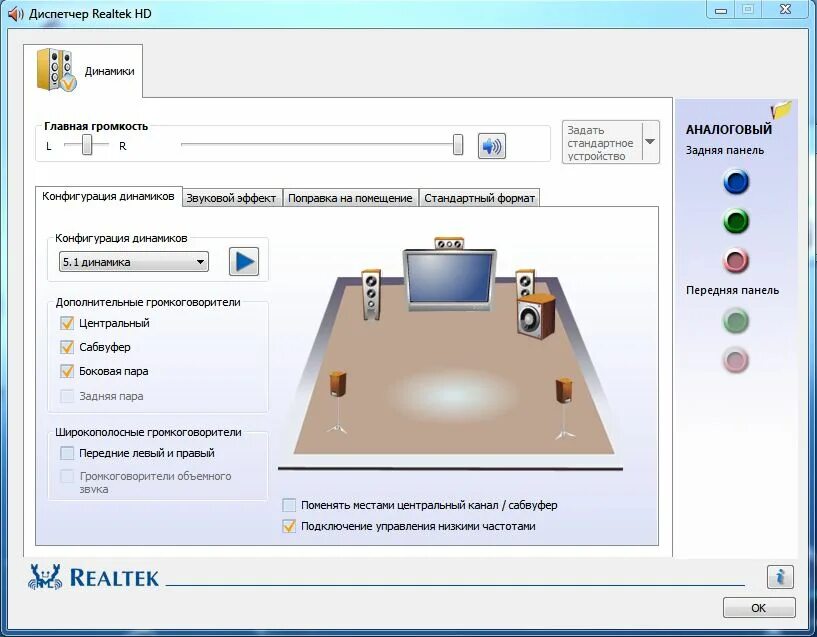Viewport: 817px width, 637px height.
Task: Close the Диспетчер Realtek HD window
Action: 785,10
